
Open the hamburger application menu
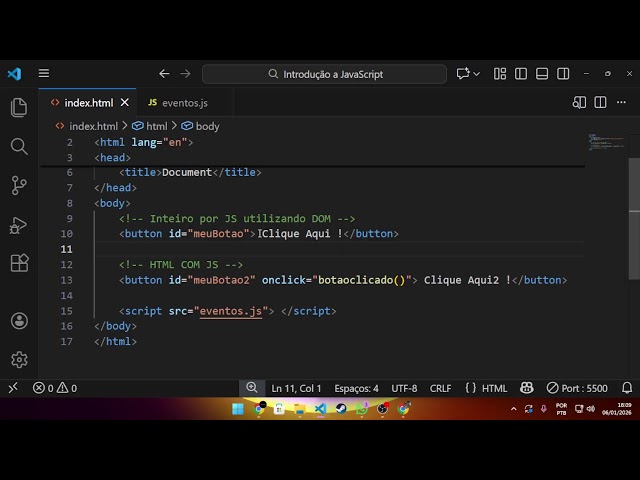point(44,73)
